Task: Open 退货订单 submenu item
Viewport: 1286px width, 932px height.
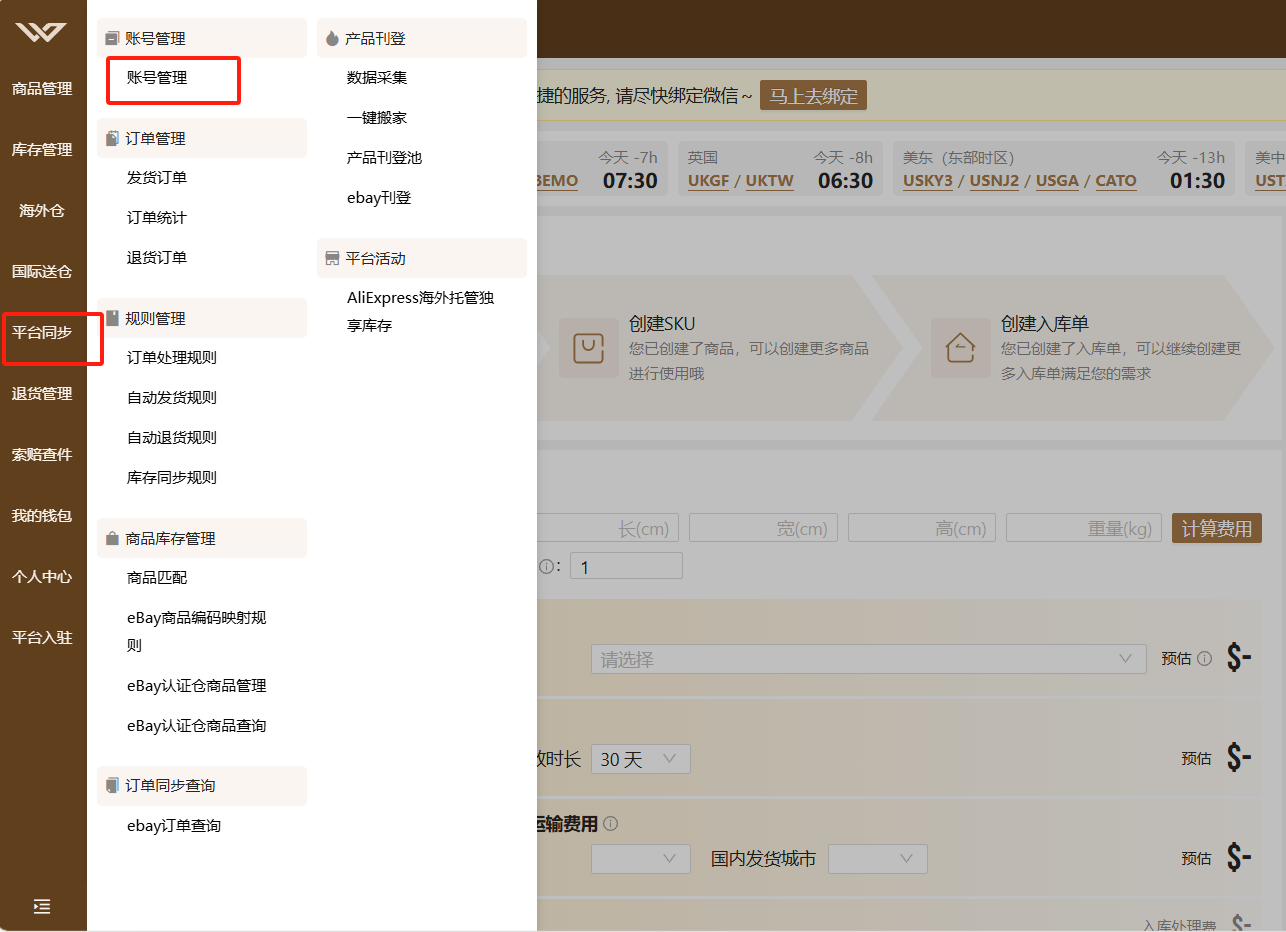Action: (157, 258)
